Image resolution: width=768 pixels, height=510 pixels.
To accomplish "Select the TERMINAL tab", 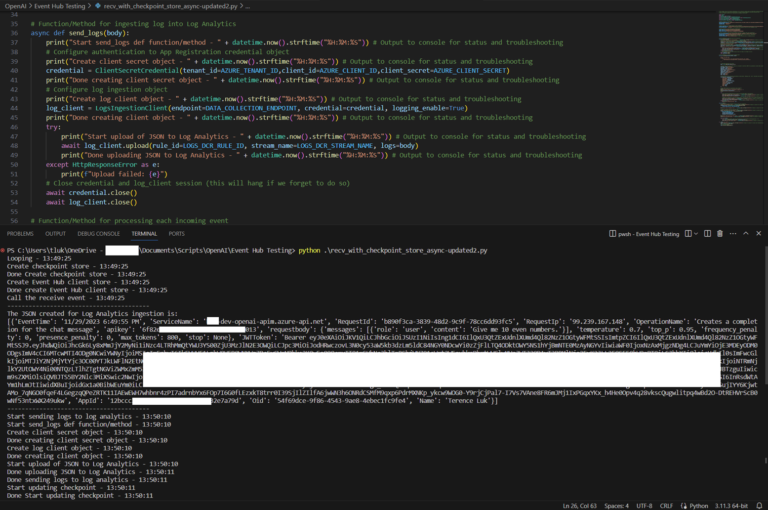I will tap(144, 234).
